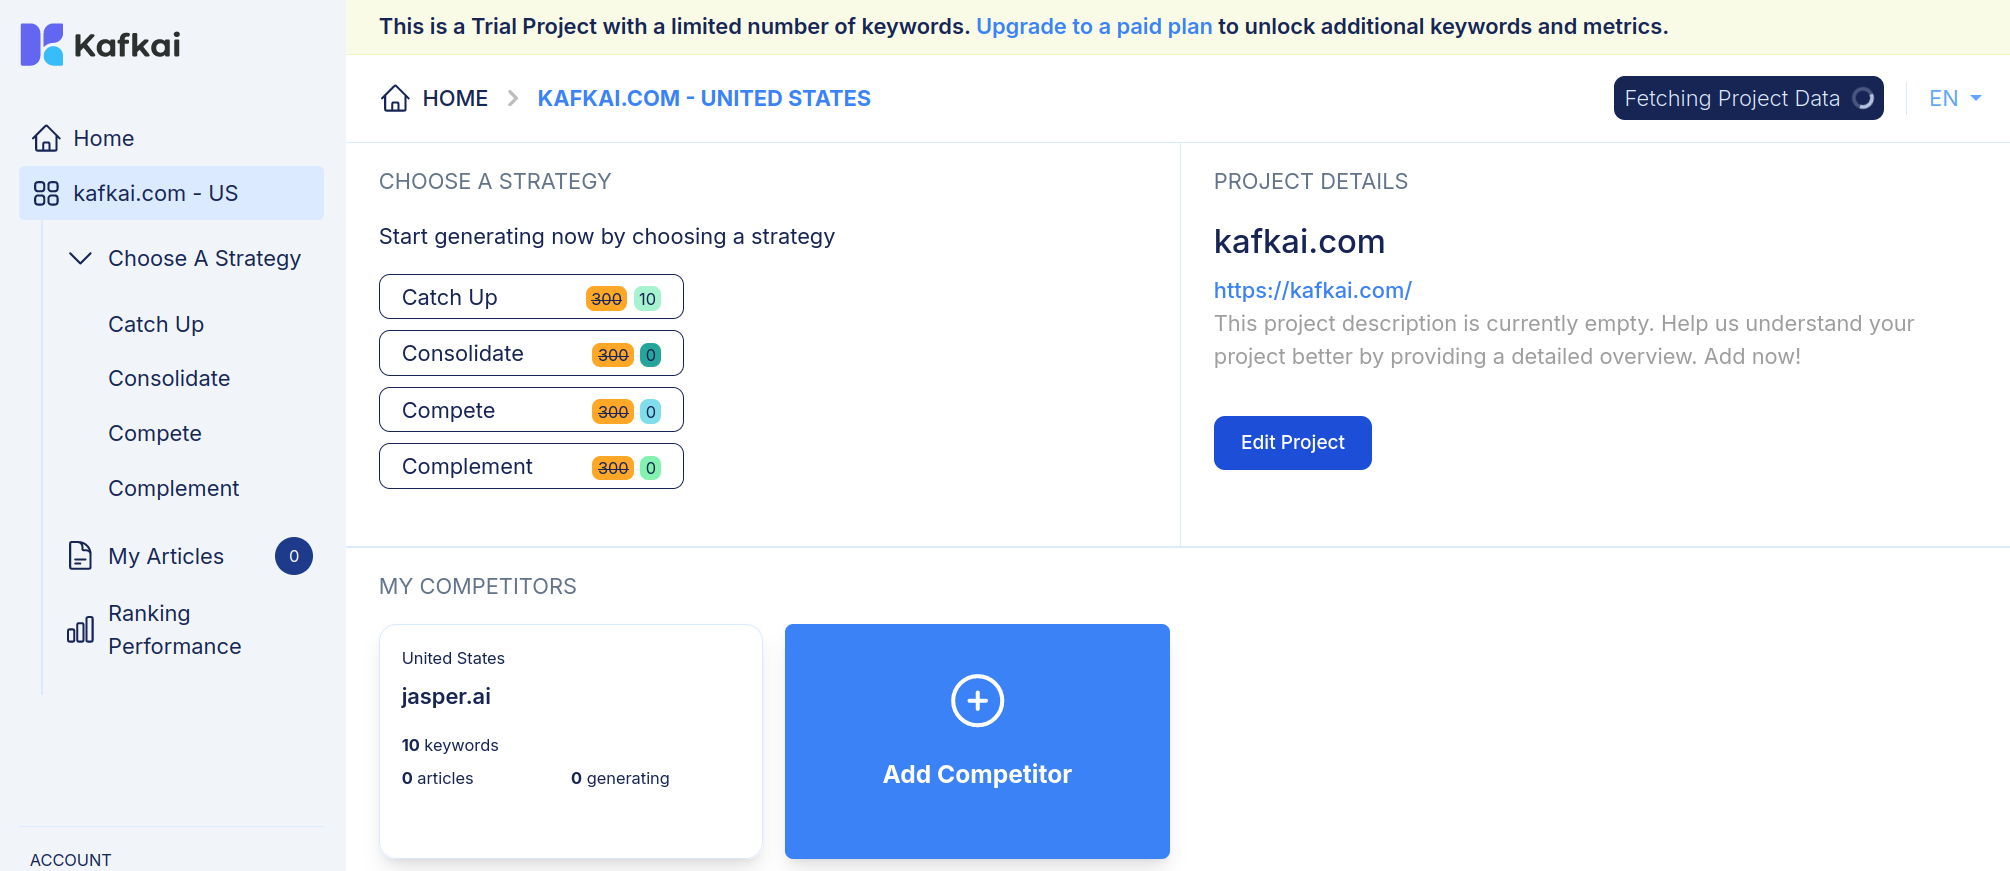Viewport: 2010px width, 871px height.
Task: Click Fetching Project Data status button
Action: (x=1749, y=98)
